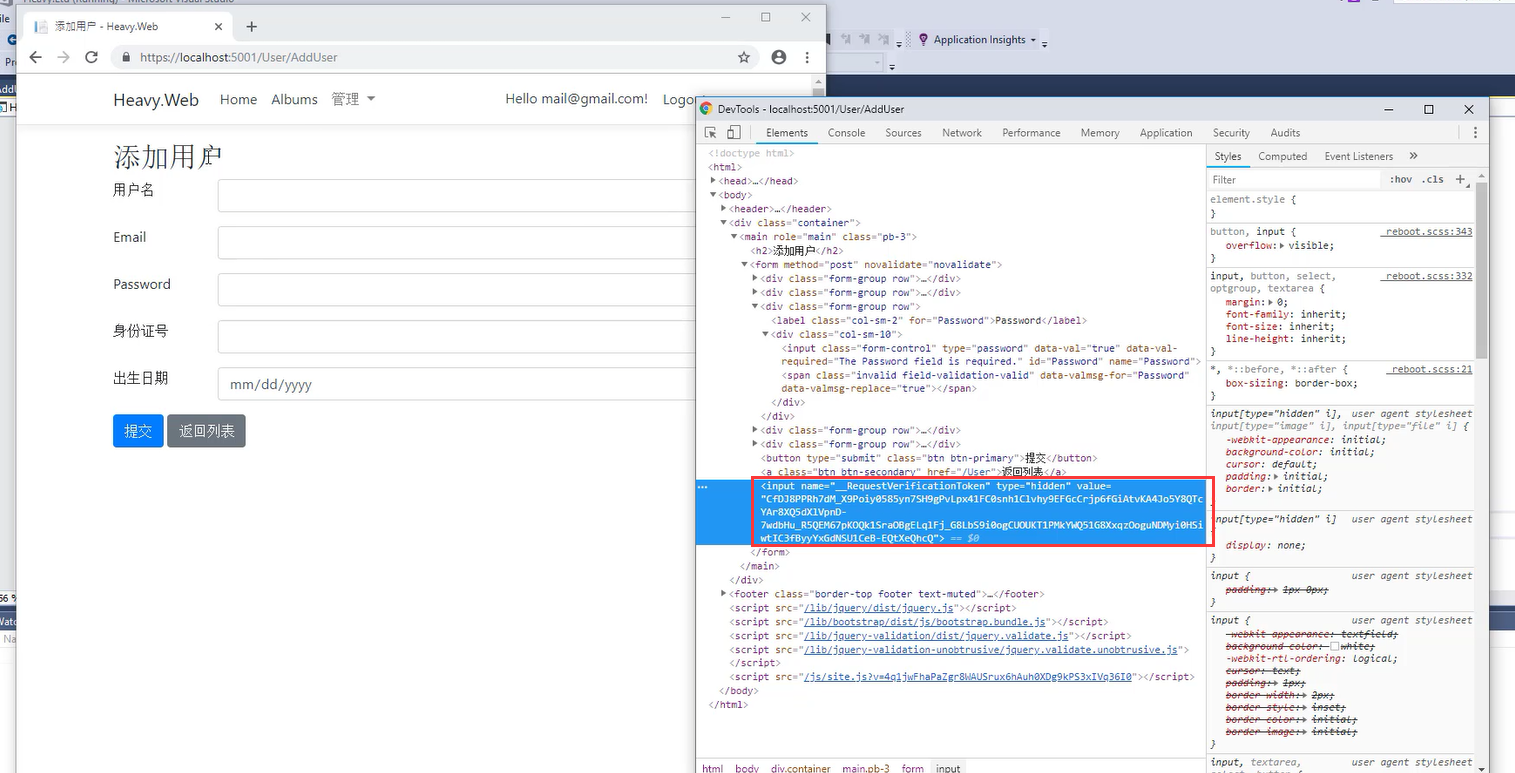1515x773 pixels.
Task: Collapse the div col-sm-10 node
Action: click(765, 334)
